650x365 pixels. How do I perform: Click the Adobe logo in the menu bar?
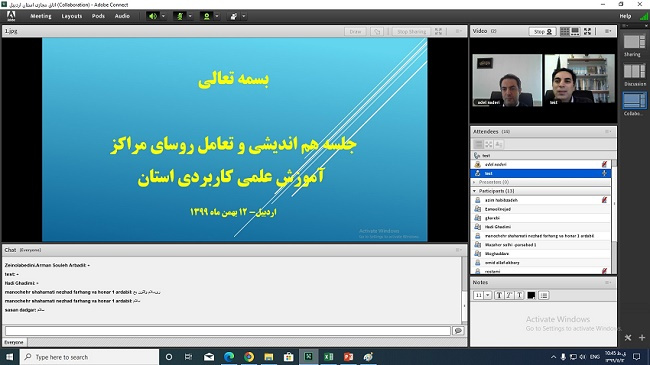pyautogui.click(x=11, y=16)
